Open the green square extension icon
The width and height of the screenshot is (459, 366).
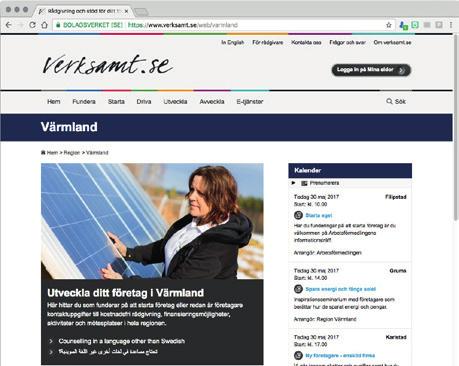(x=415, y=25)
